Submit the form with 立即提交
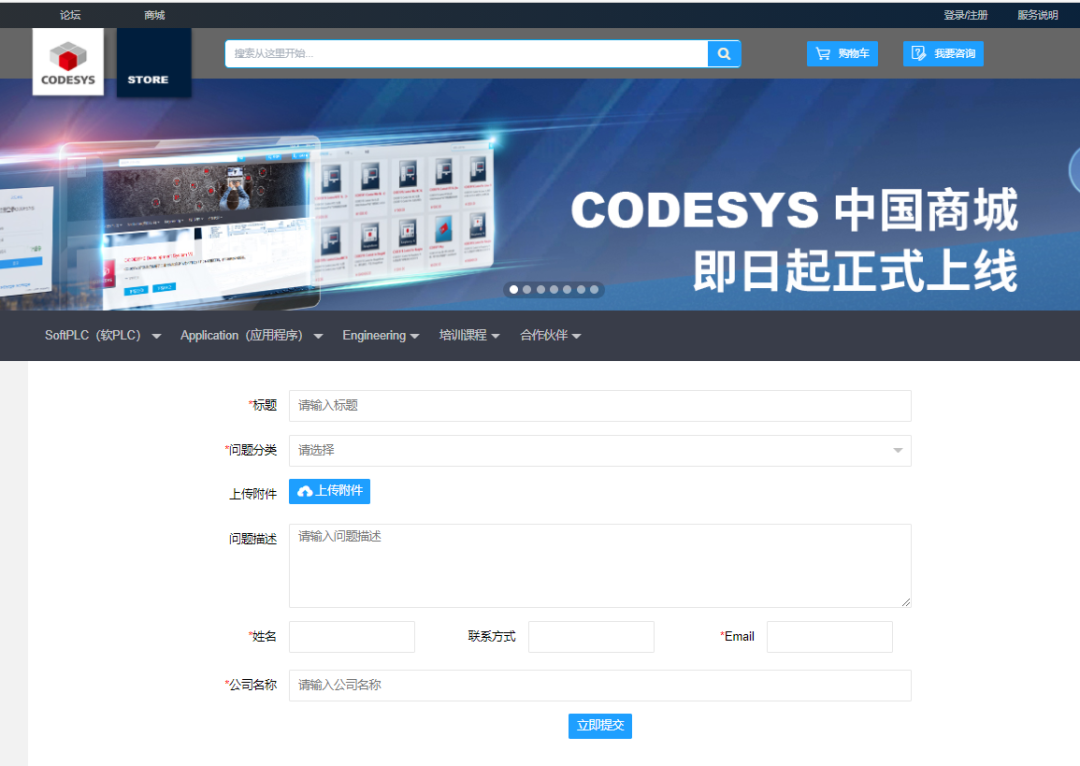 (600, 726)
